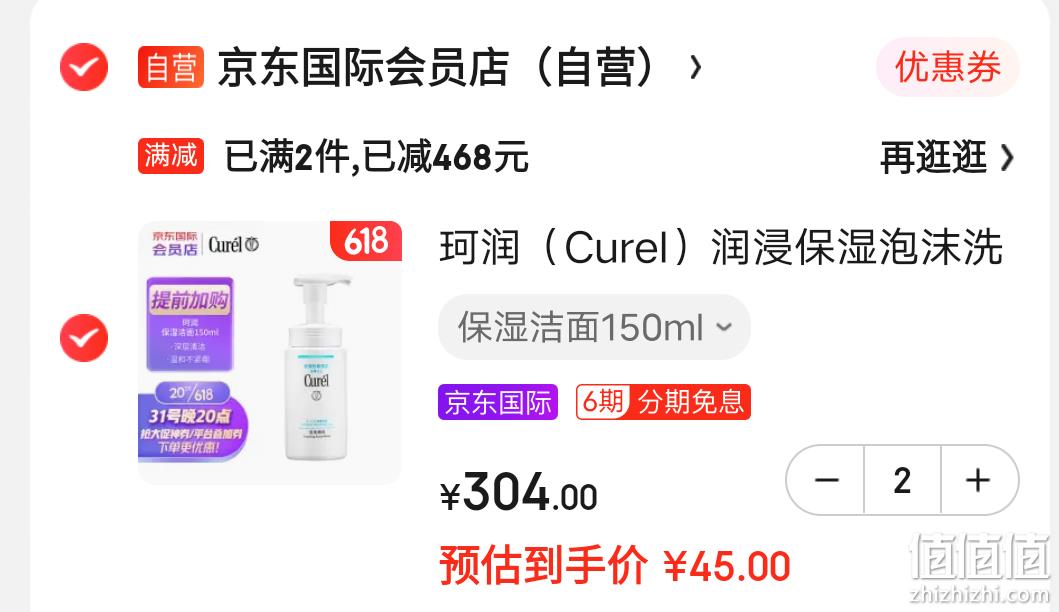This screenshot has height=612, width=1059.
Task: Open the 优惠券 coupon button
Action: pos(947,67)
